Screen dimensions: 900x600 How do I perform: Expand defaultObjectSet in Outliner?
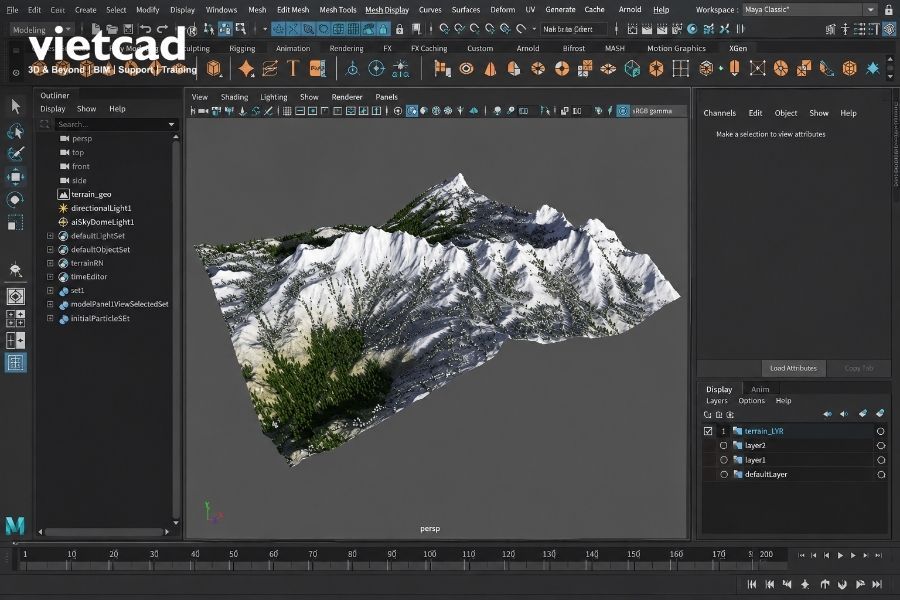point(50,249)
